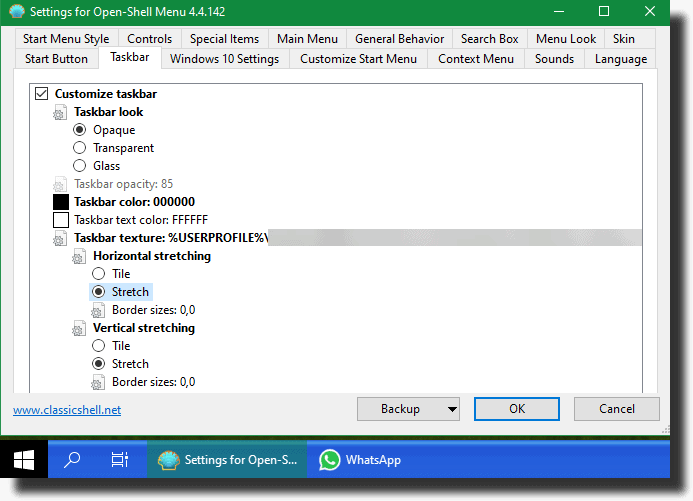
Task: Choose Tile under Vertical stretching
Action: coord(99,346)
